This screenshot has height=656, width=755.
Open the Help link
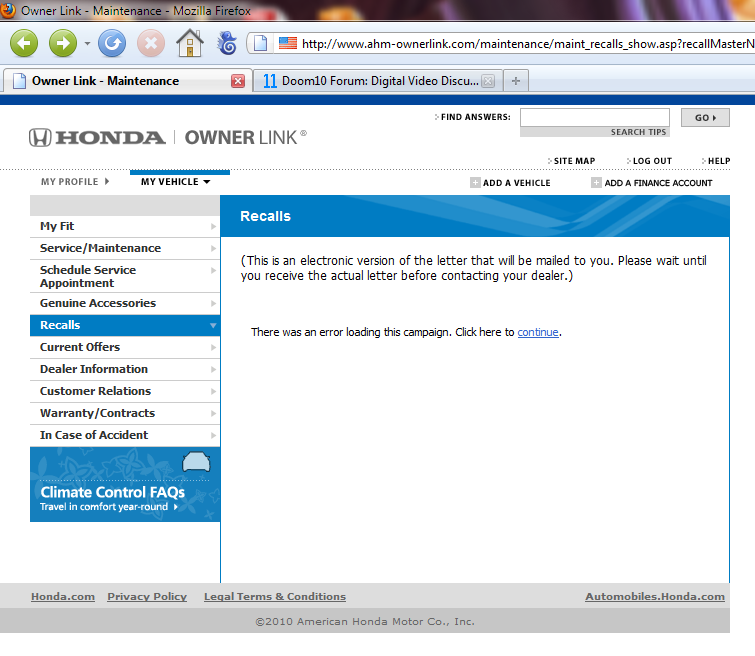(719, 161)
